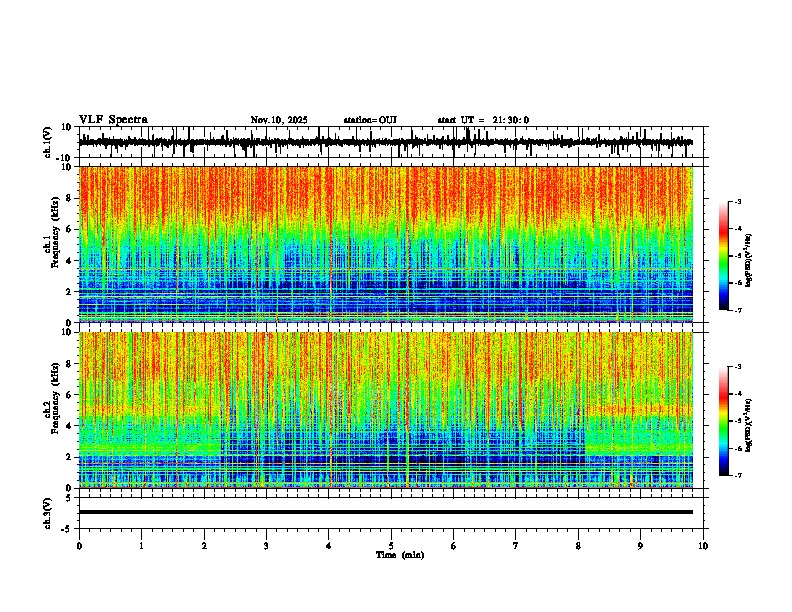Click the ch.2 spectrogram color scale bar

pyautogui.click(x=723, y=421)
